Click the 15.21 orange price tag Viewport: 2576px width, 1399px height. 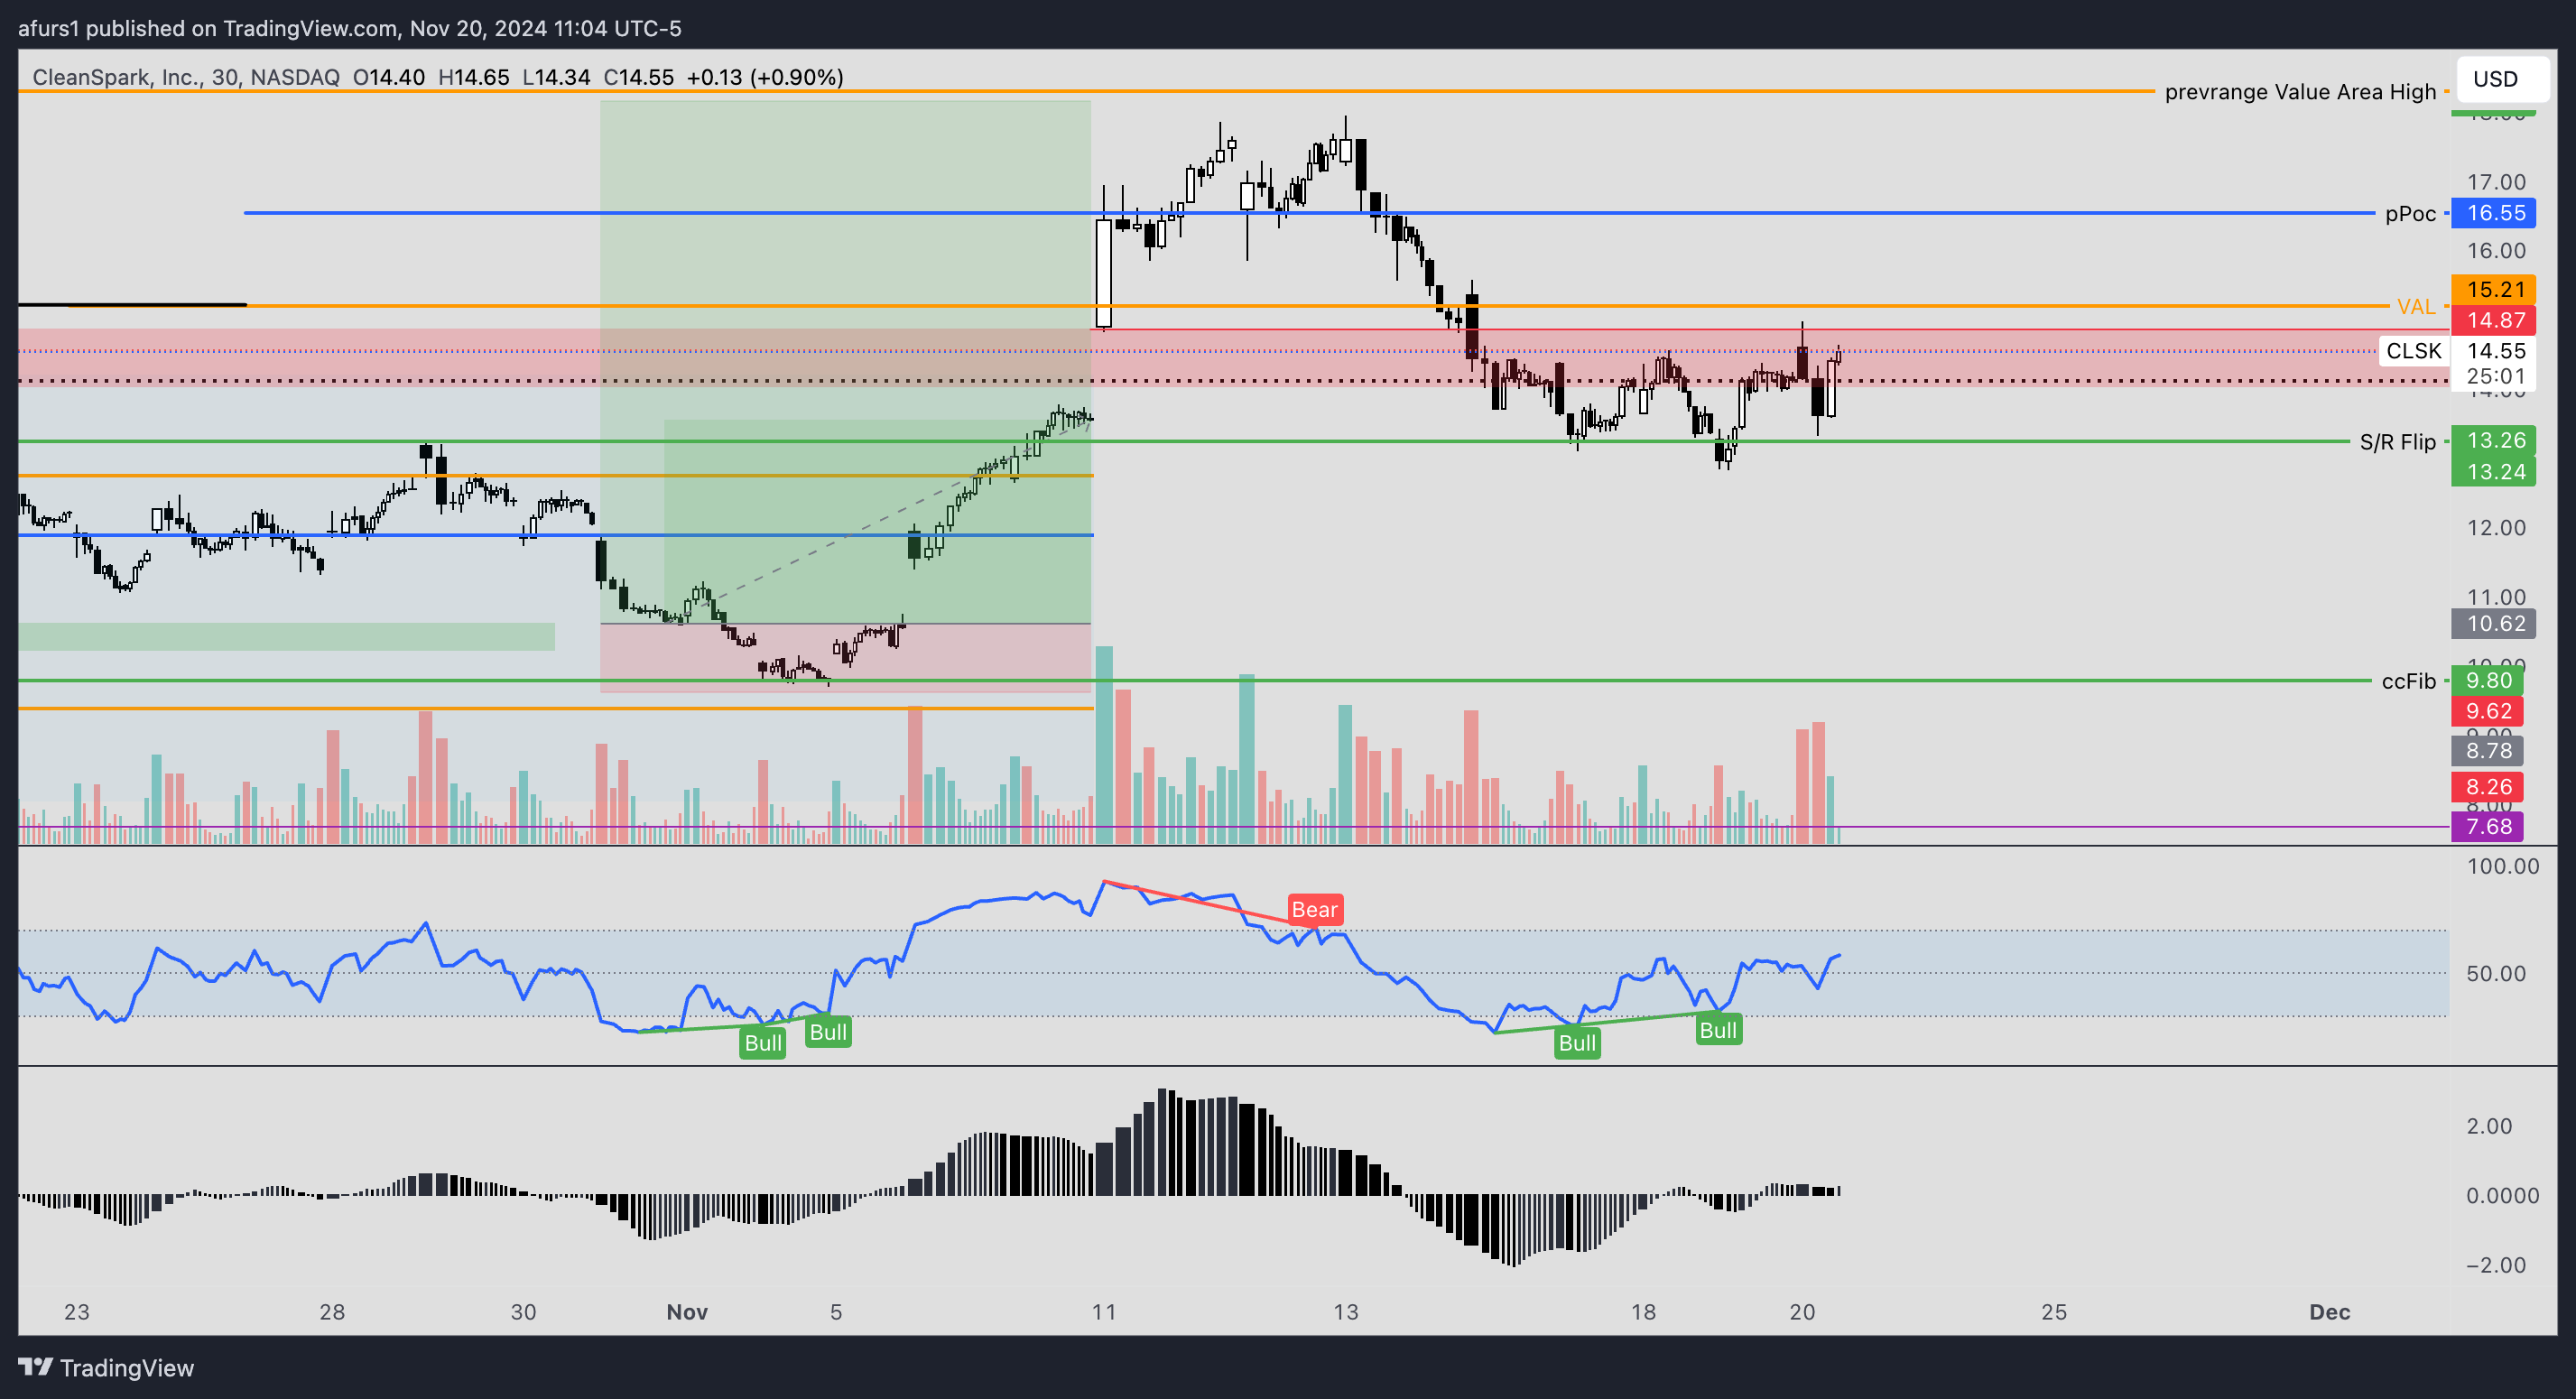point(2494,289)
